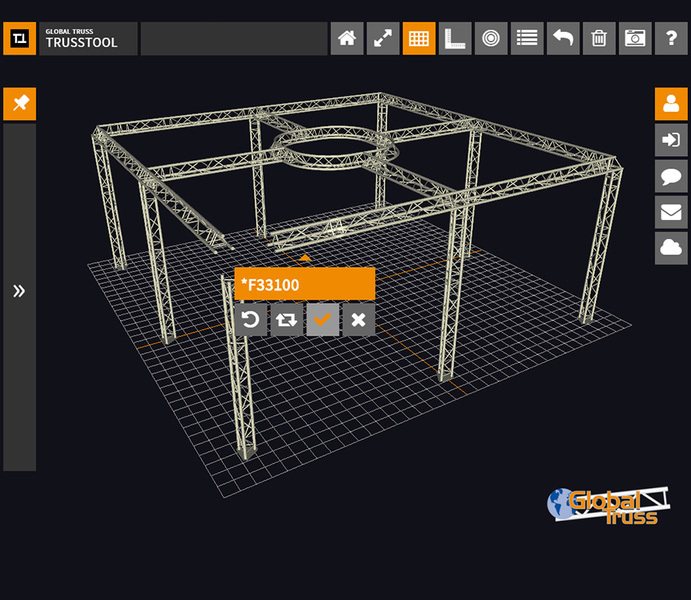The image size is (691, 600).
Task: Toggle fullscreen with the expand arrows icon
Action: pyautogui.click(x=383, y=39)
